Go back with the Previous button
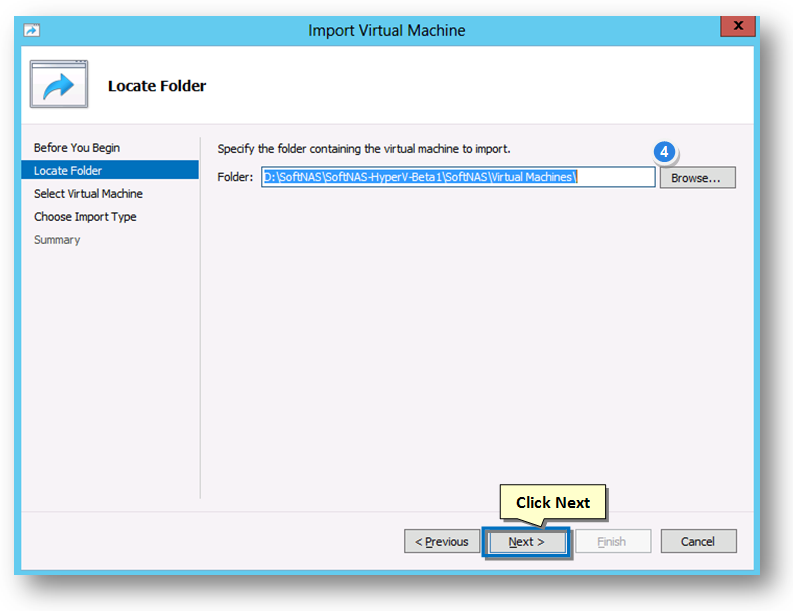The width and height of the screenshot is (793, 611). point(442,542)
